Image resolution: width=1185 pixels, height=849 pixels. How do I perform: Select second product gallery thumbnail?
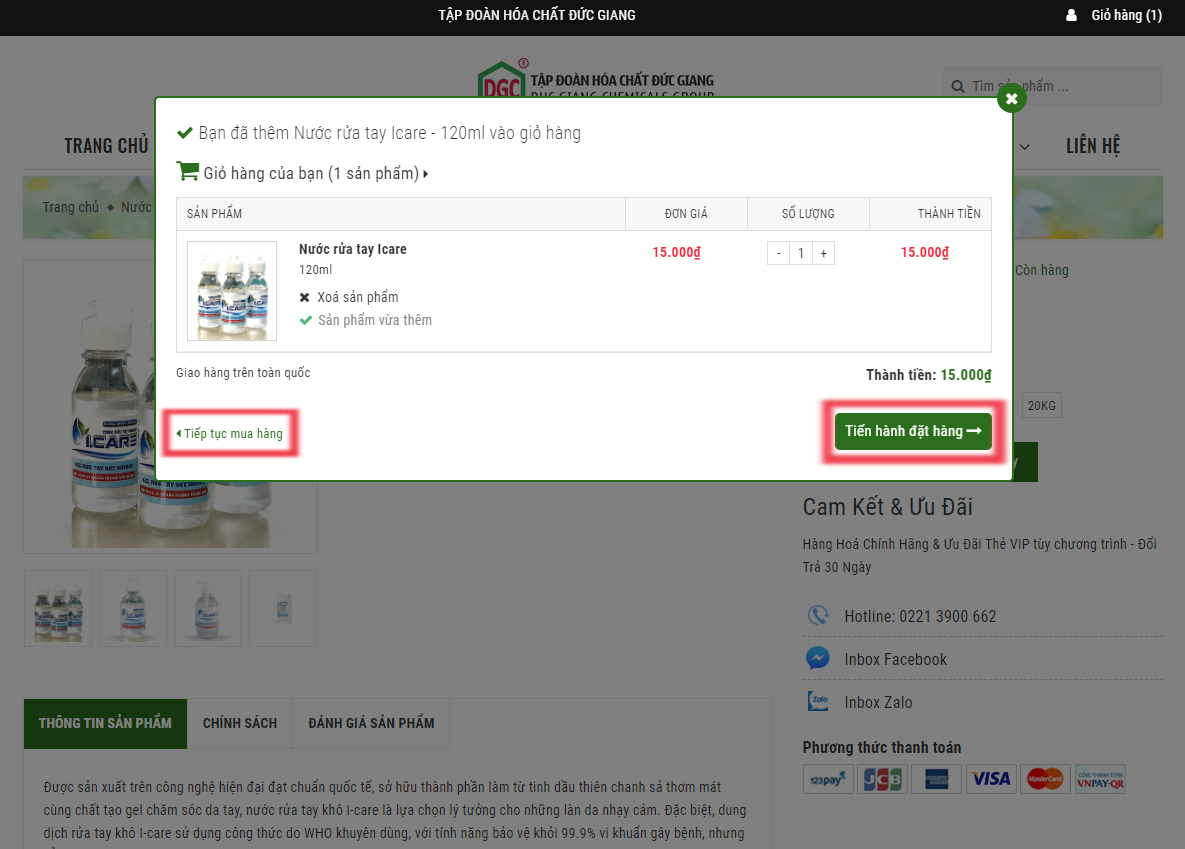pyautogui.click(x=133, y=609)
